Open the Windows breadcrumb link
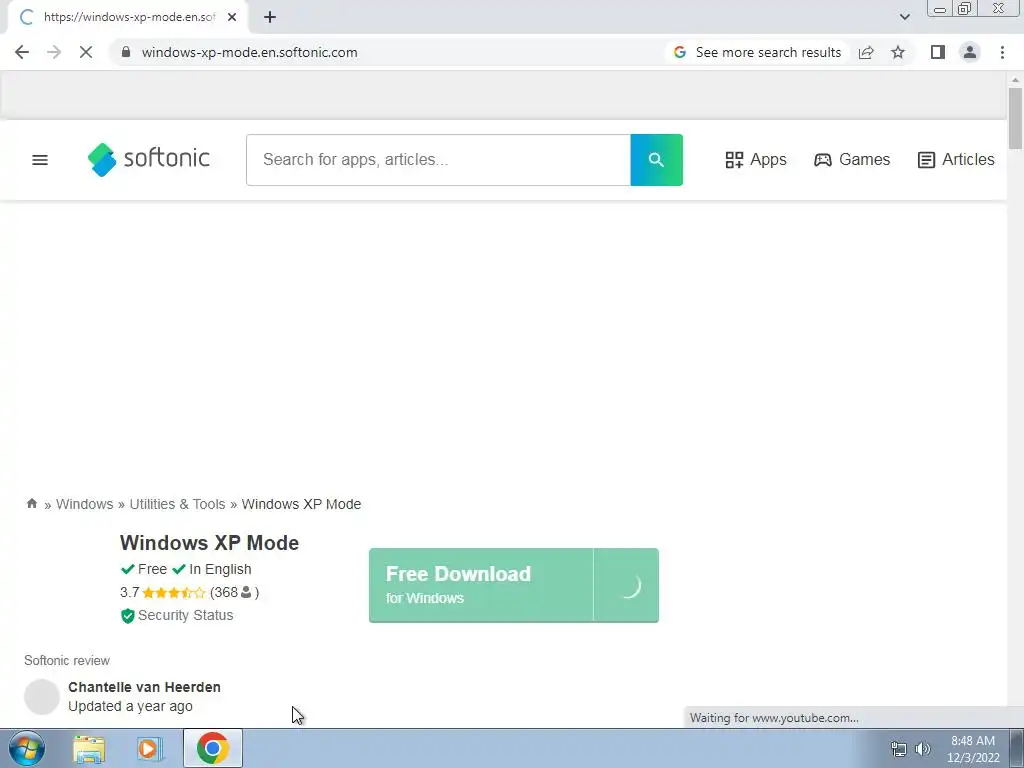 coord(84,504)
